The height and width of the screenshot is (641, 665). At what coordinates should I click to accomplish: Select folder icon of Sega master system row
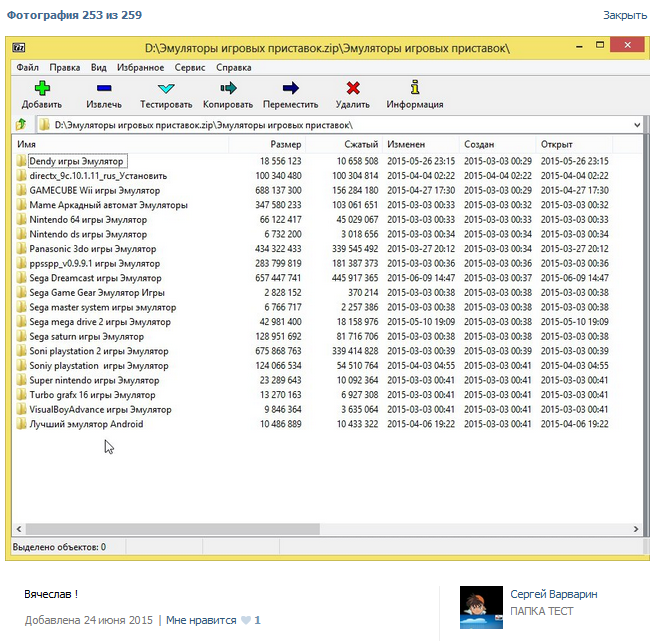coord(21,307)
